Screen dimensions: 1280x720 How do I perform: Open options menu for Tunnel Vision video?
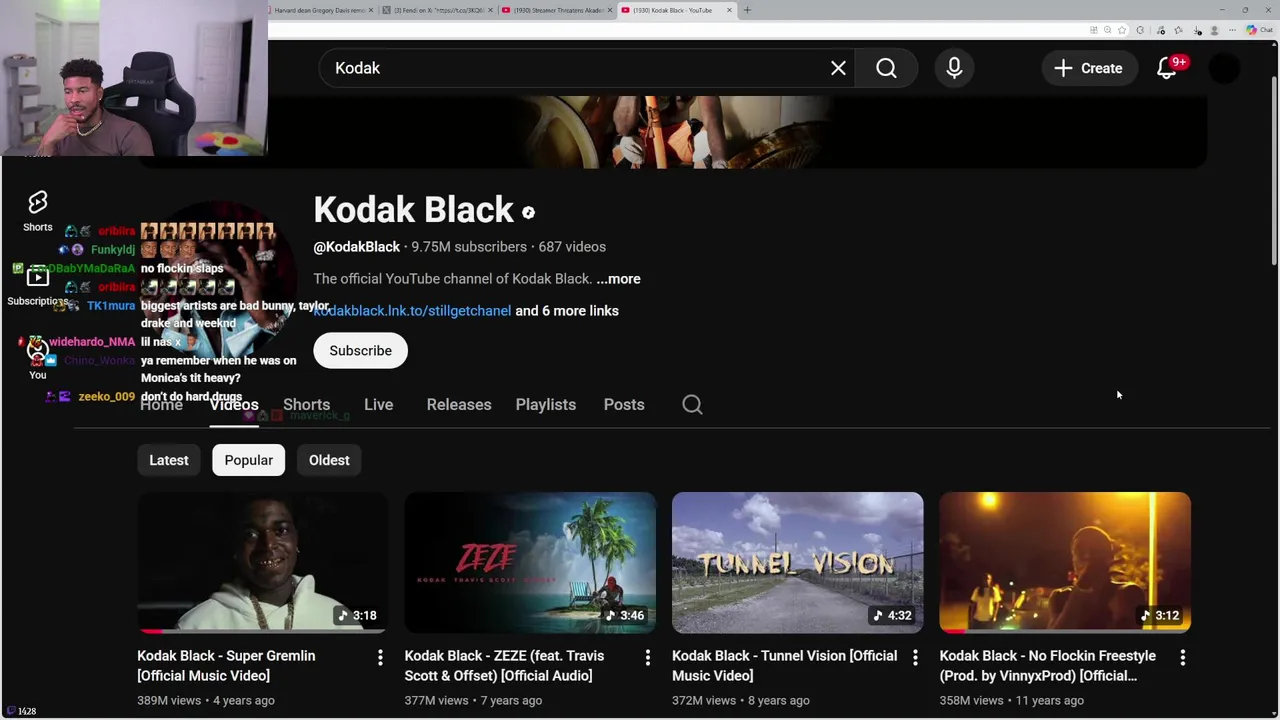(915, 657)
